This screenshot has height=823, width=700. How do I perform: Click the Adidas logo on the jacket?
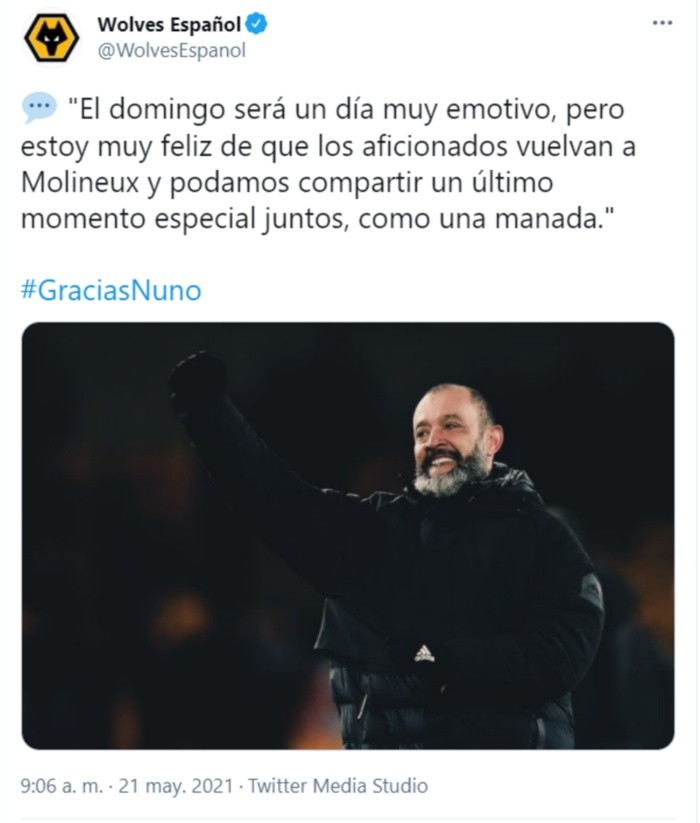(425, 654)
